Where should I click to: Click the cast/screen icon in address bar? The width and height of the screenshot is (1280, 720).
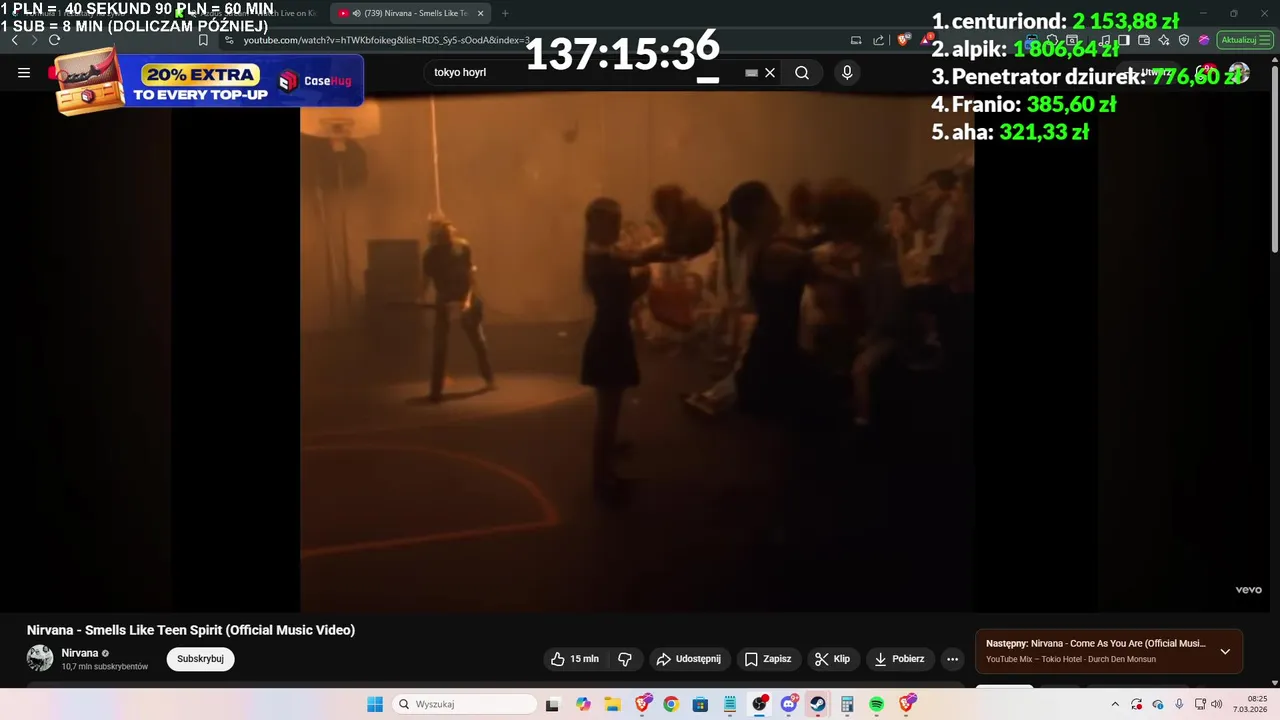pos(856,40)
